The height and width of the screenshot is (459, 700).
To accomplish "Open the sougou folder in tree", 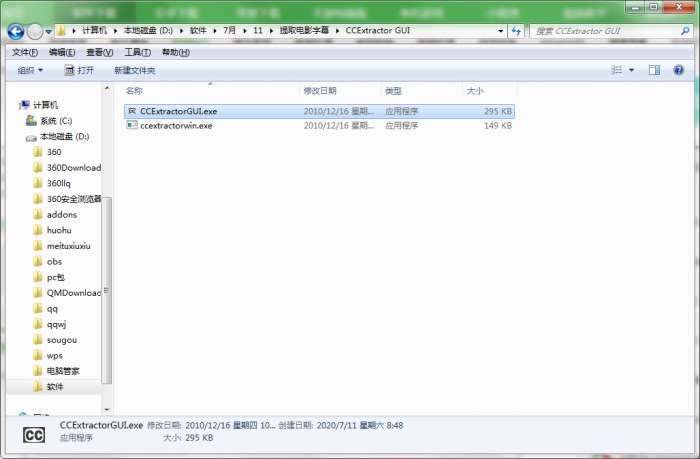I will (x=62, y=340).
